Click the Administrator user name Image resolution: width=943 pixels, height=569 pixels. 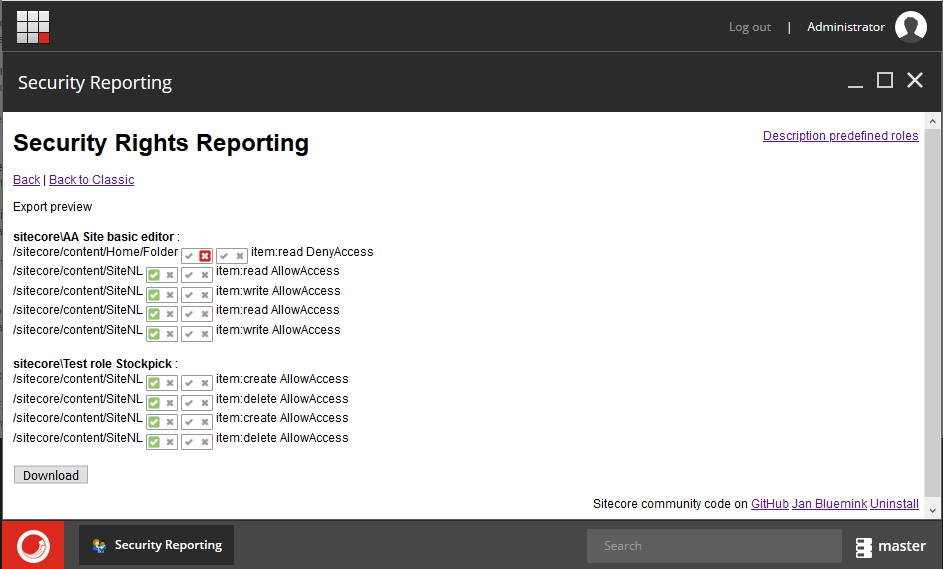(846, 27)
